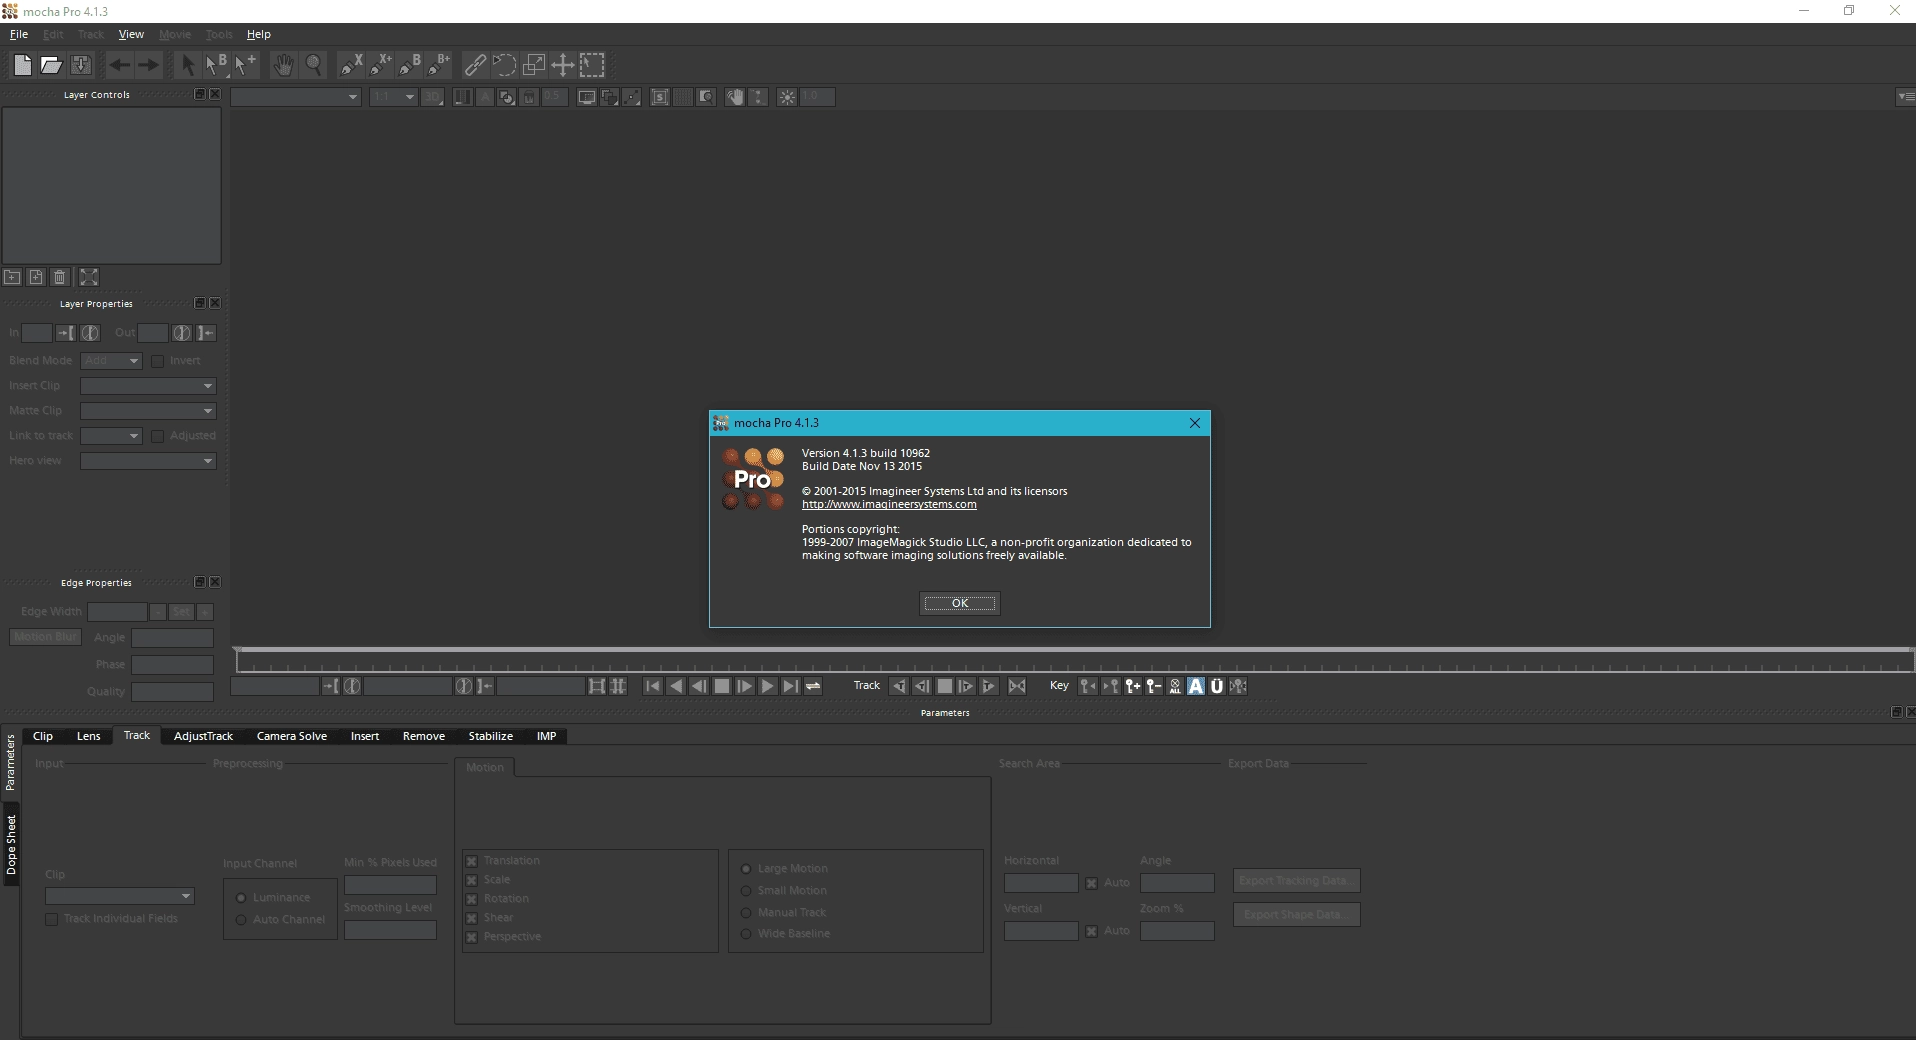The image size is (1916, 1040).
Task: Choose the Add X-Spline (X+) pen tool
Action: tap(381, 65)
